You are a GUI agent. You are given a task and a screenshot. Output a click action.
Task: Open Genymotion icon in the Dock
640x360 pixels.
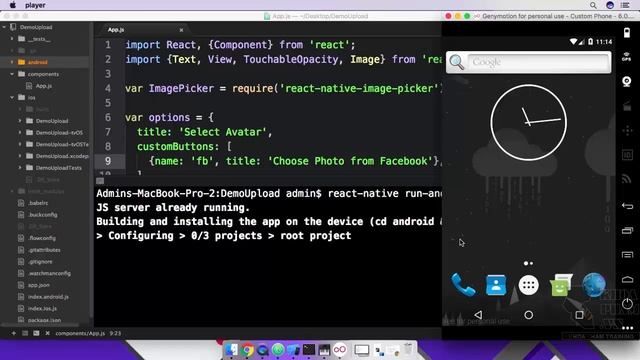pos(340,350)
